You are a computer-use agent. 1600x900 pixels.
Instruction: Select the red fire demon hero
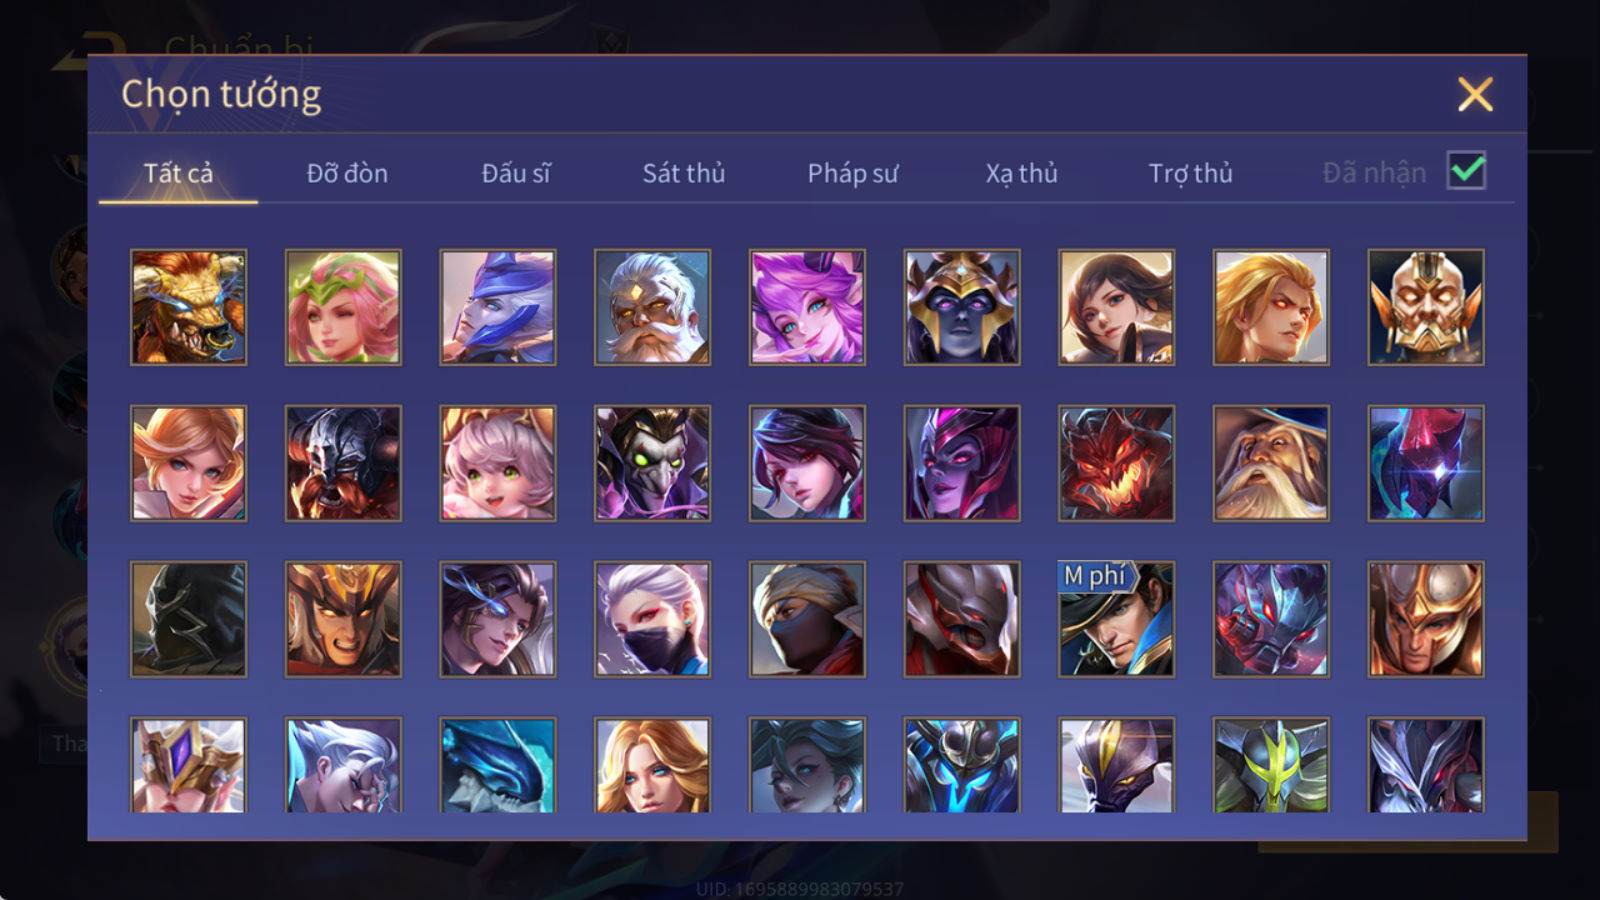coord(1116,463)
